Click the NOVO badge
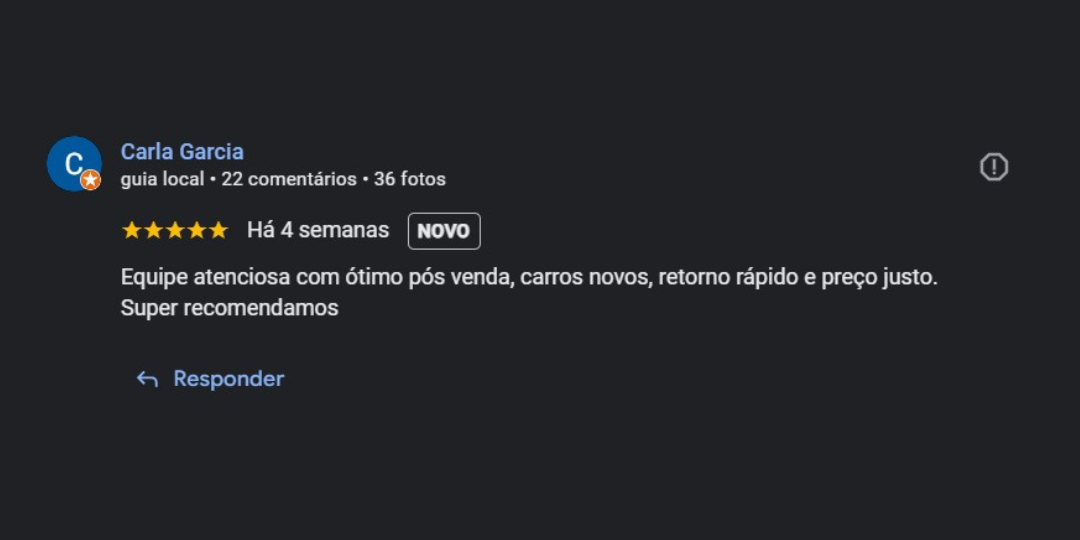The image size is (1080, 540). 444,231
